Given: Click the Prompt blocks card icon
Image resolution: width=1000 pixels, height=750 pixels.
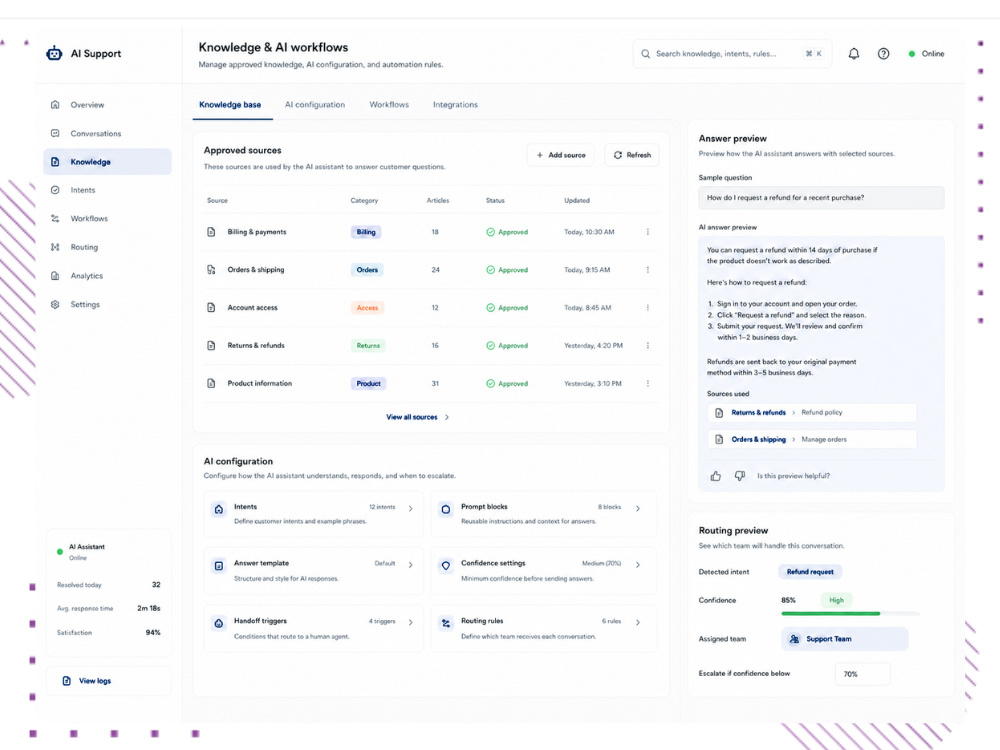Looking at the screenshot, I should [446, 509].
